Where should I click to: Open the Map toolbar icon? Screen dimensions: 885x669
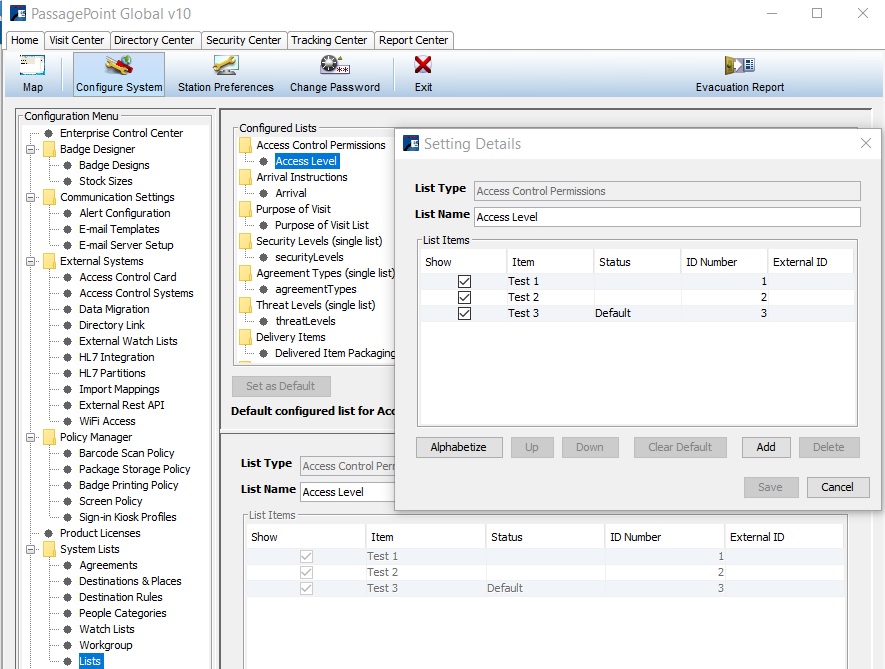click(32, 65)
